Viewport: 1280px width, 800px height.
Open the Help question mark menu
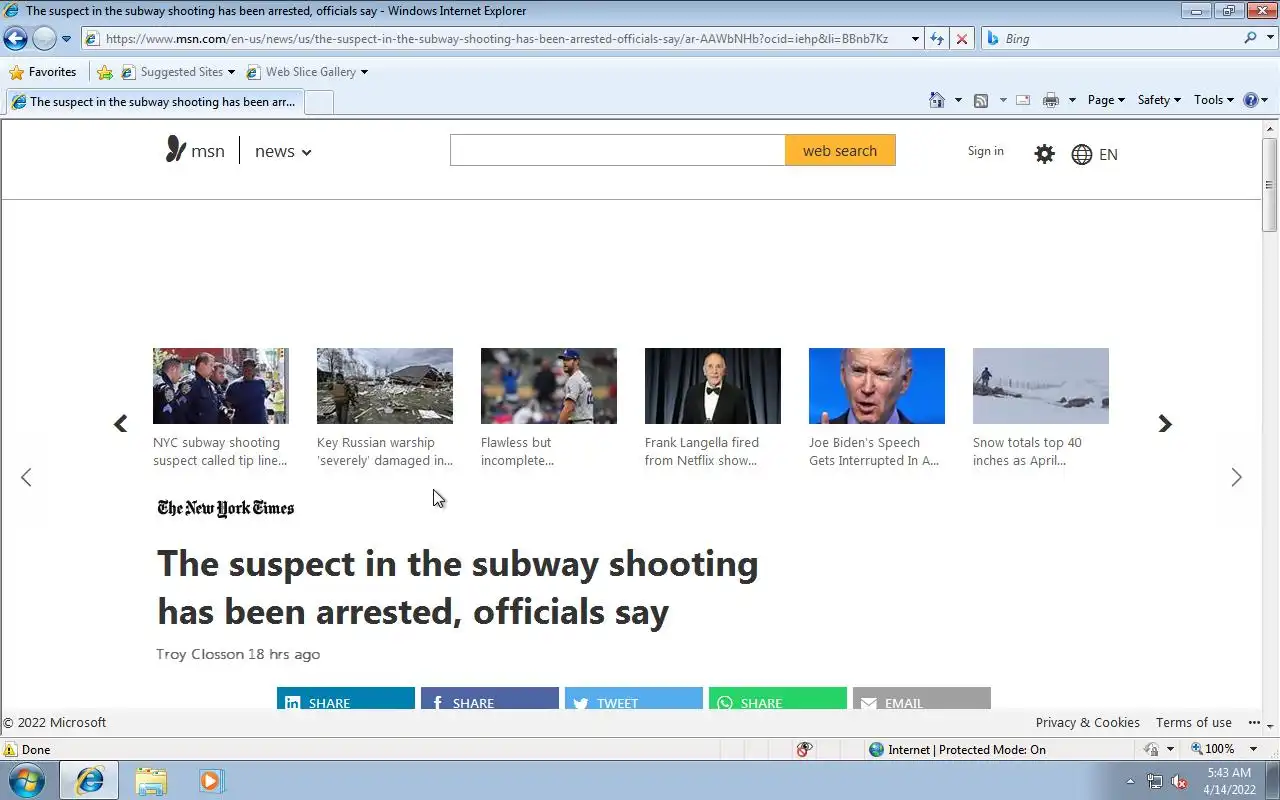click(x=1255, y=100)
